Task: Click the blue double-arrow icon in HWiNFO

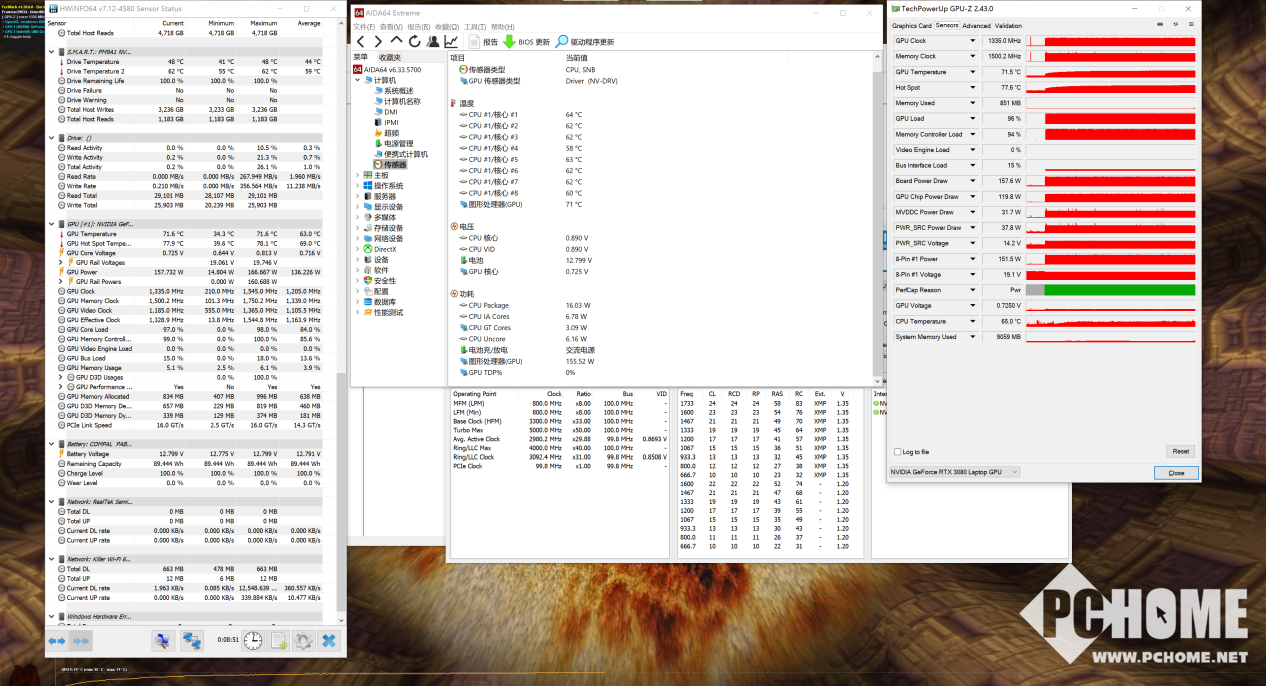Action: (x=57, y=640)
